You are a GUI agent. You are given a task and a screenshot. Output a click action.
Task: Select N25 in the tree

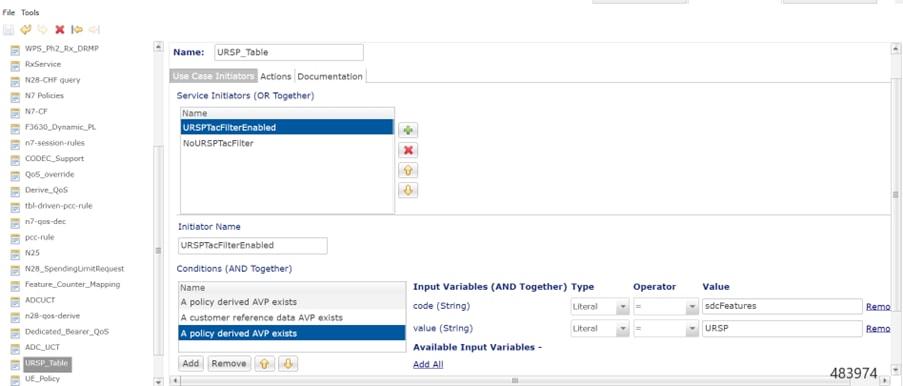click(x=32, y=253)
